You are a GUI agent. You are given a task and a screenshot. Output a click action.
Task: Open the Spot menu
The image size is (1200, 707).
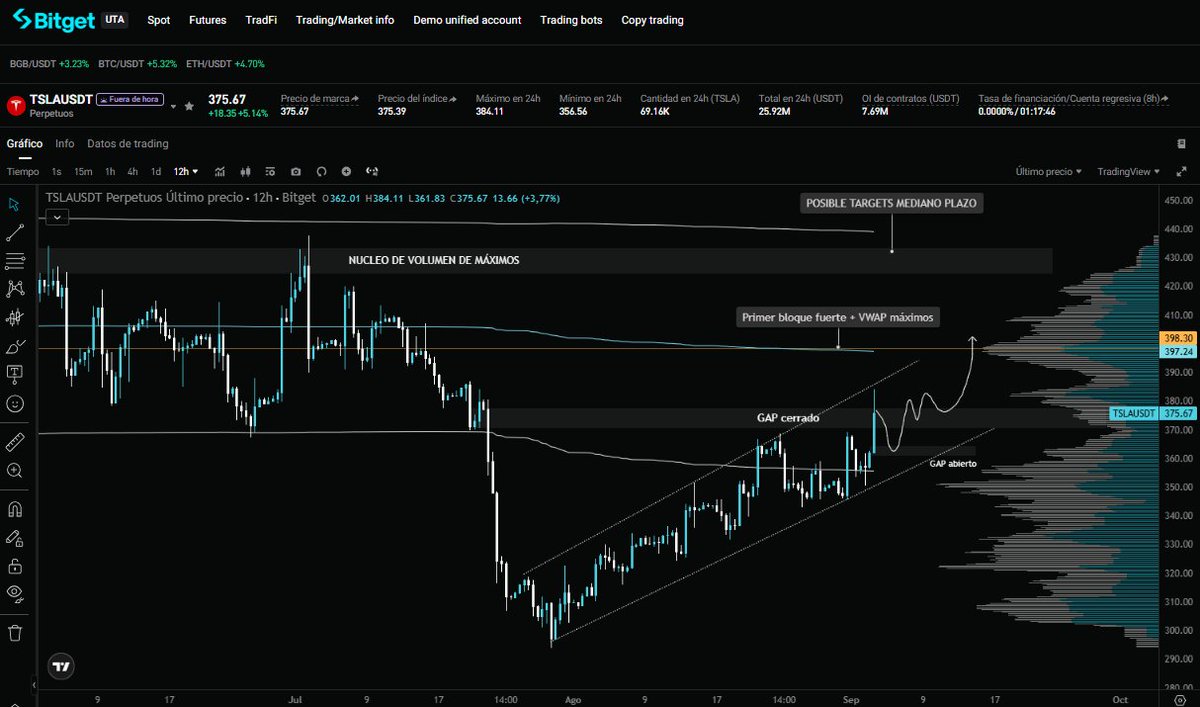[158, 20]
